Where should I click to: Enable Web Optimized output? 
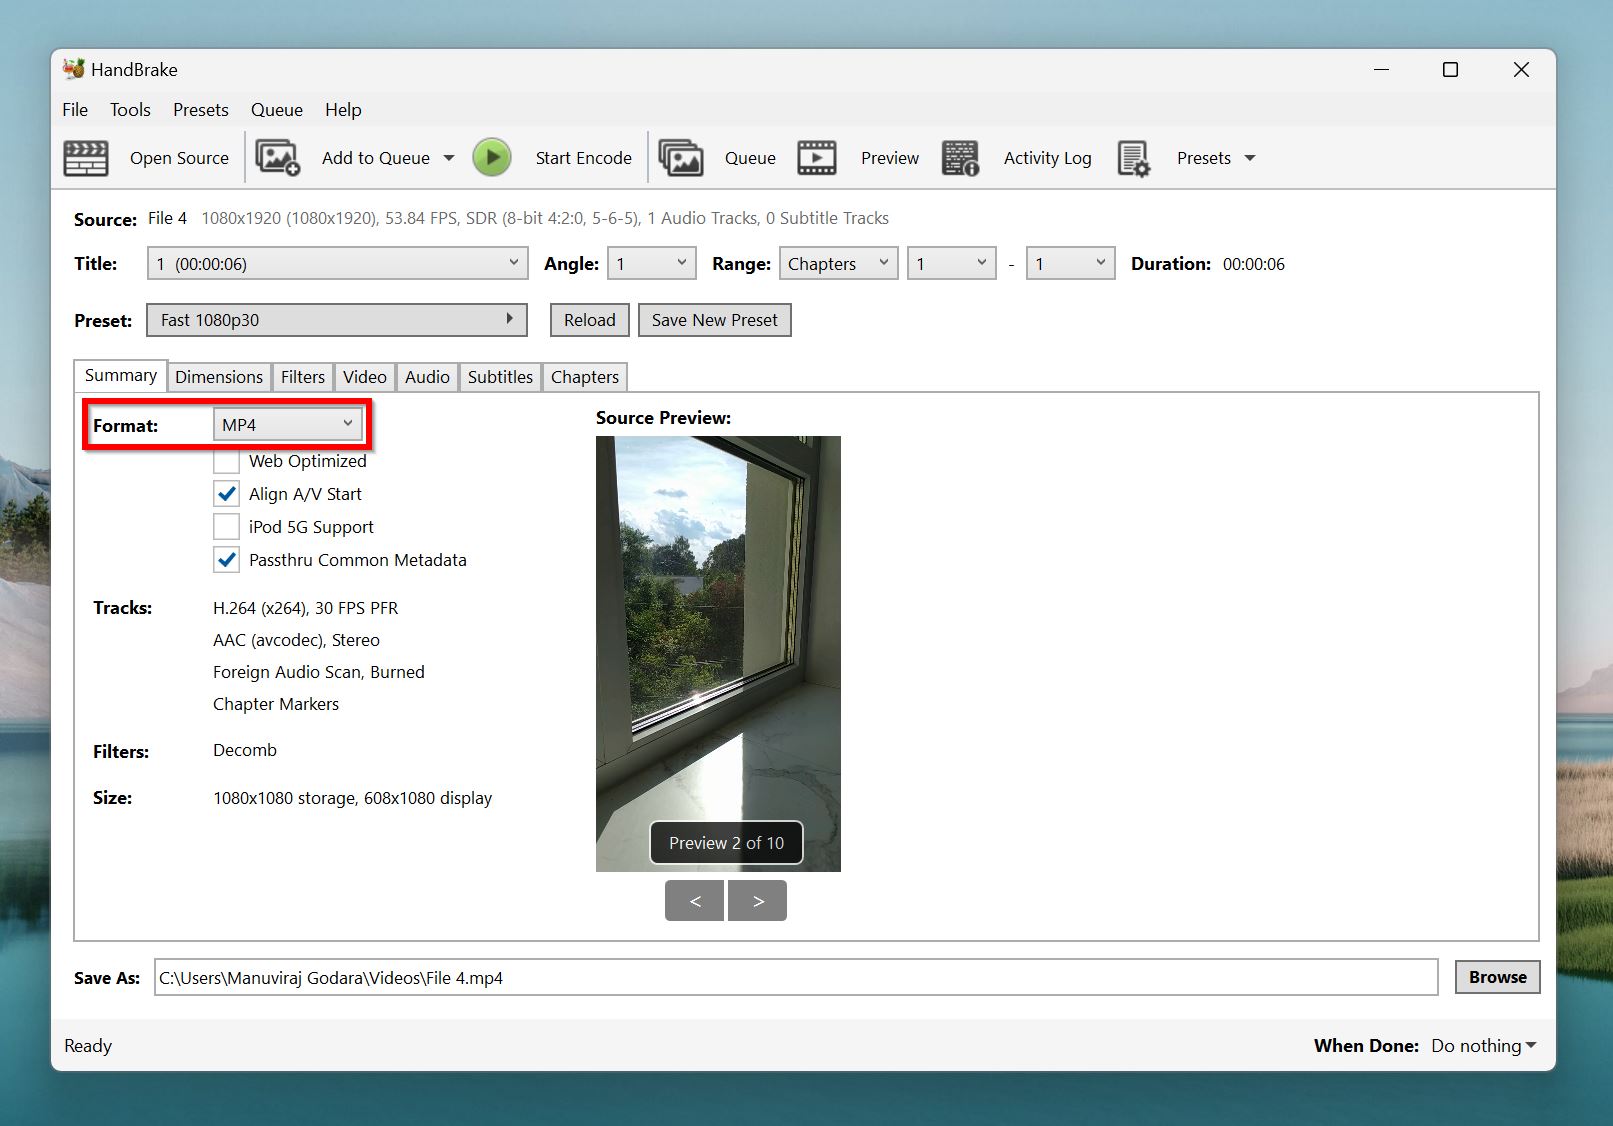(x=226, y=460)
